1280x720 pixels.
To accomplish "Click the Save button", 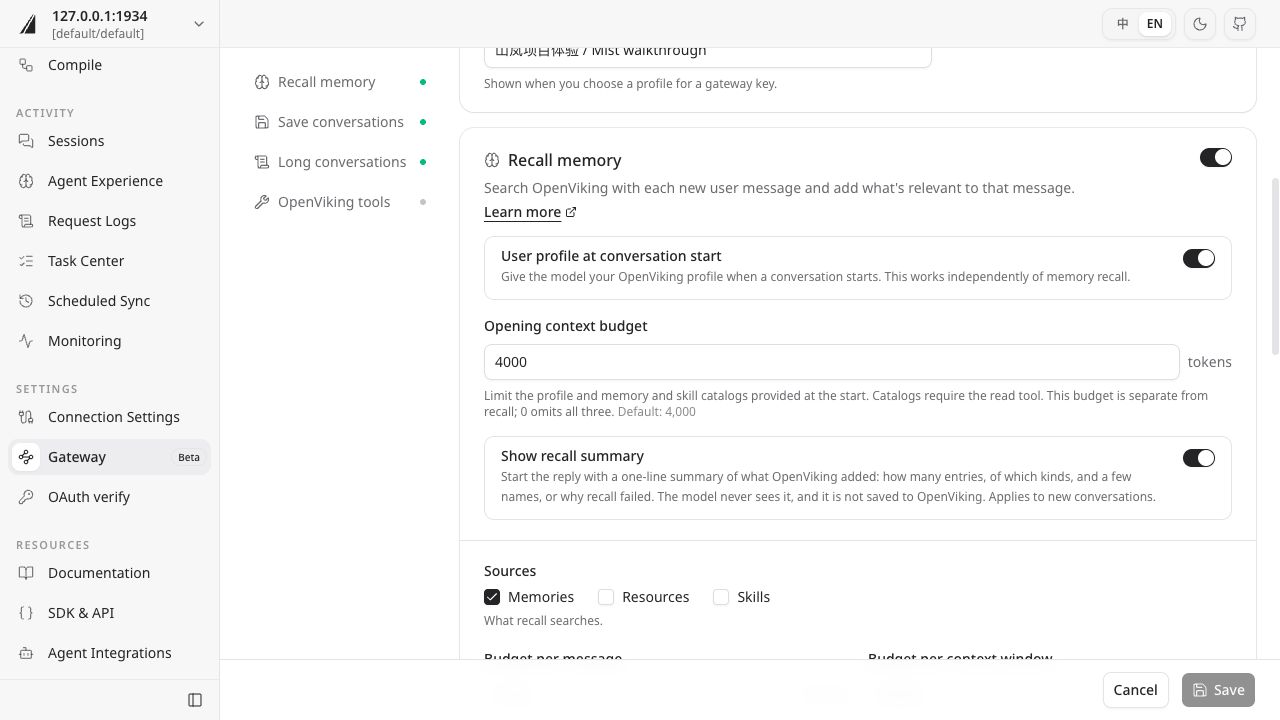I will tap(1218, 690).
